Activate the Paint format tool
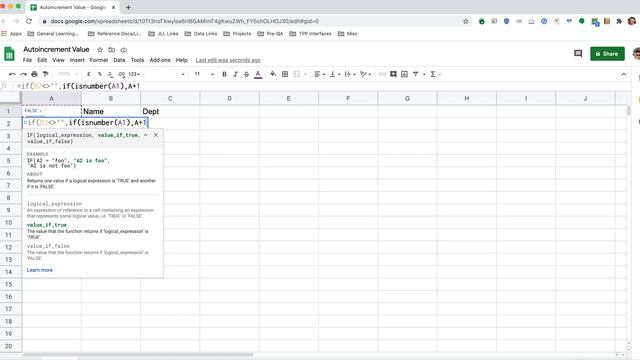 [x=45, y=74]
